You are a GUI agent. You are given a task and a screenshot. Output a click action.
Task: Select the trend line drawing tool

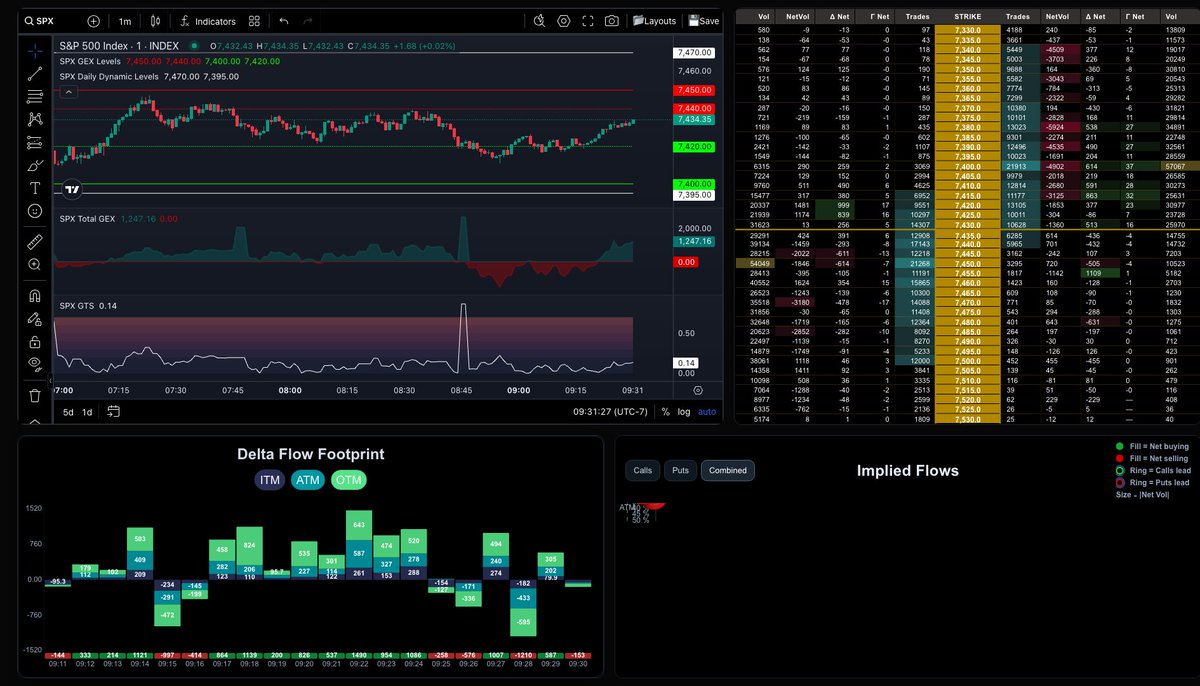(x=35, y=73)
